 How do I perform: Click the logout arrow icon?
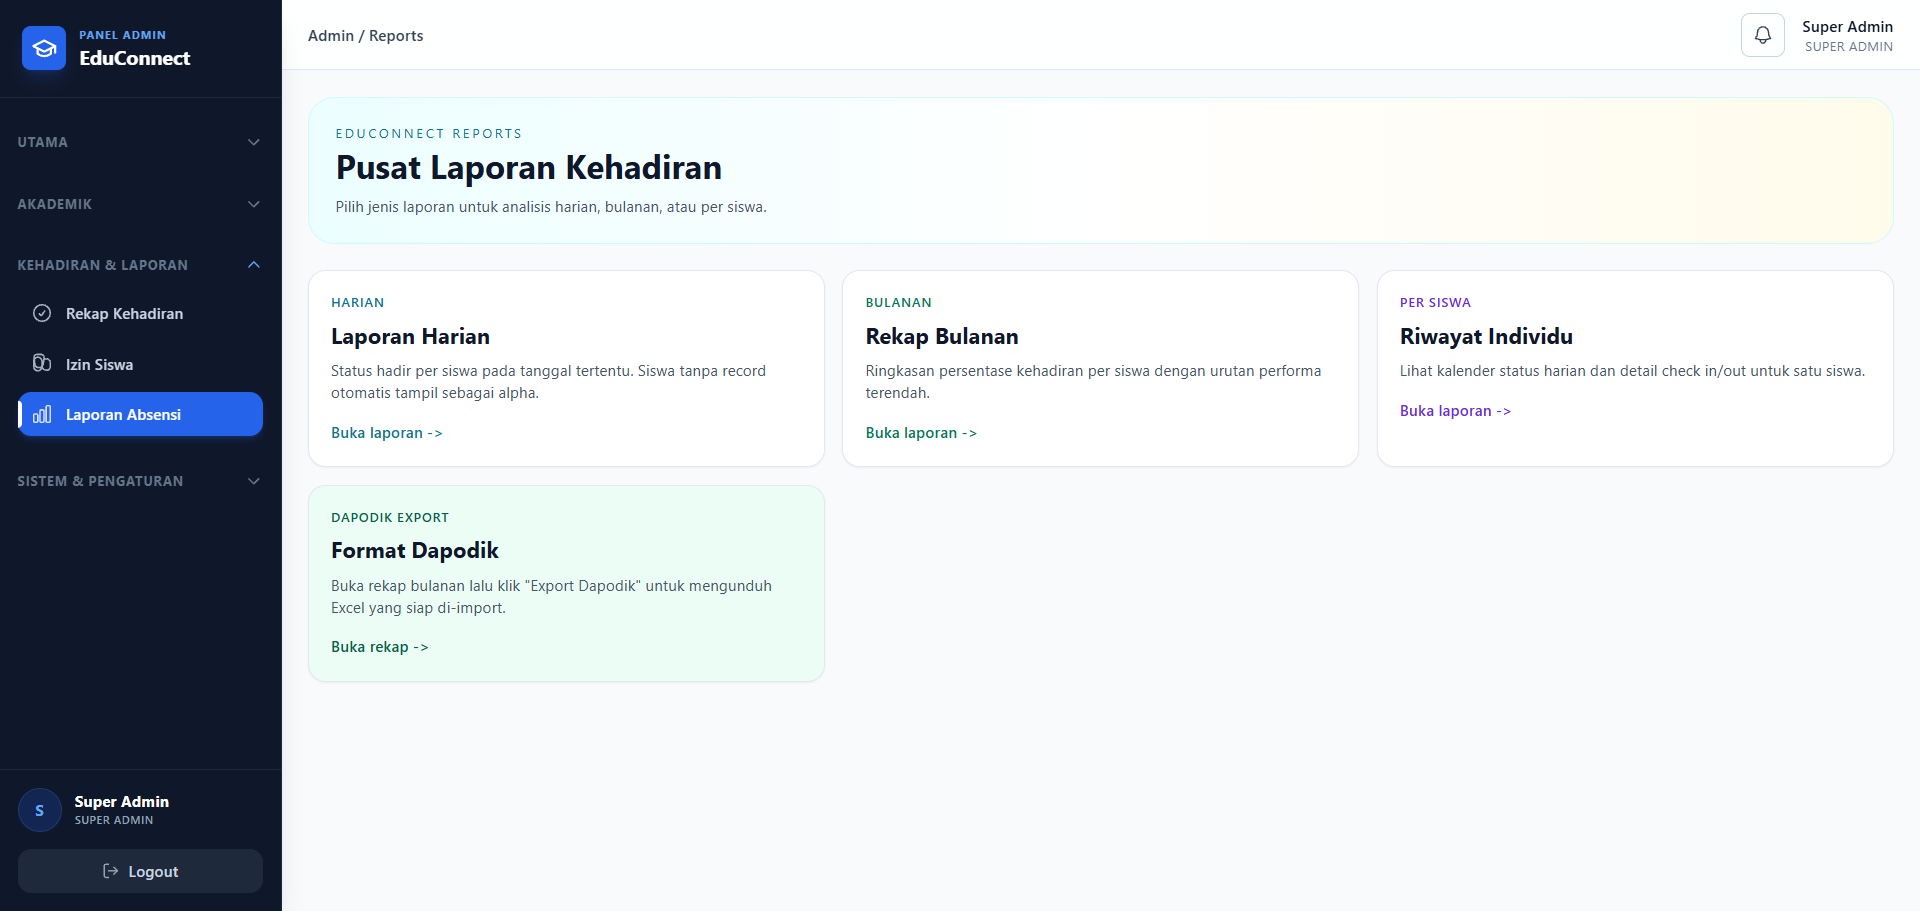[x=111, y=871]
